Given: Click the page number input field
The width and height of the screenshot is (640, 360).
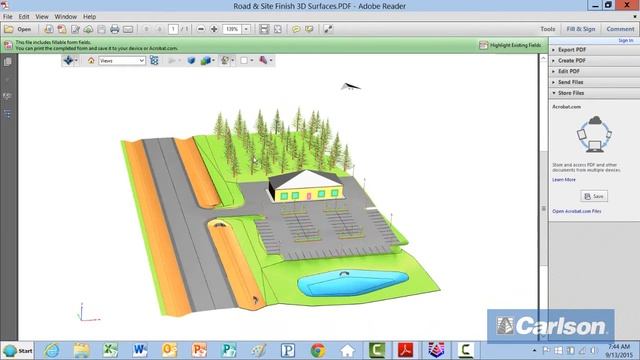Looking at the screenshot, I should 173,29.
